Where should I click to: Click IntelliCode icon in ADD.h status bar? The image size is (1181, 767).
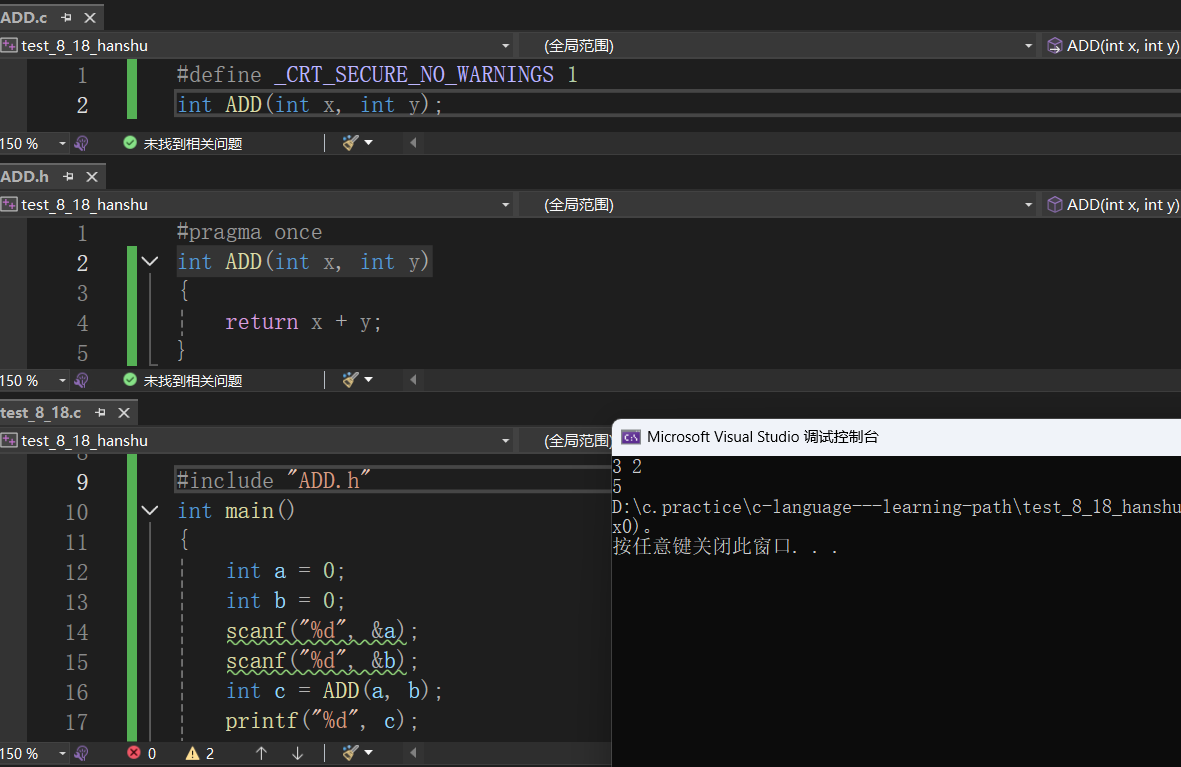coord(81,380)
